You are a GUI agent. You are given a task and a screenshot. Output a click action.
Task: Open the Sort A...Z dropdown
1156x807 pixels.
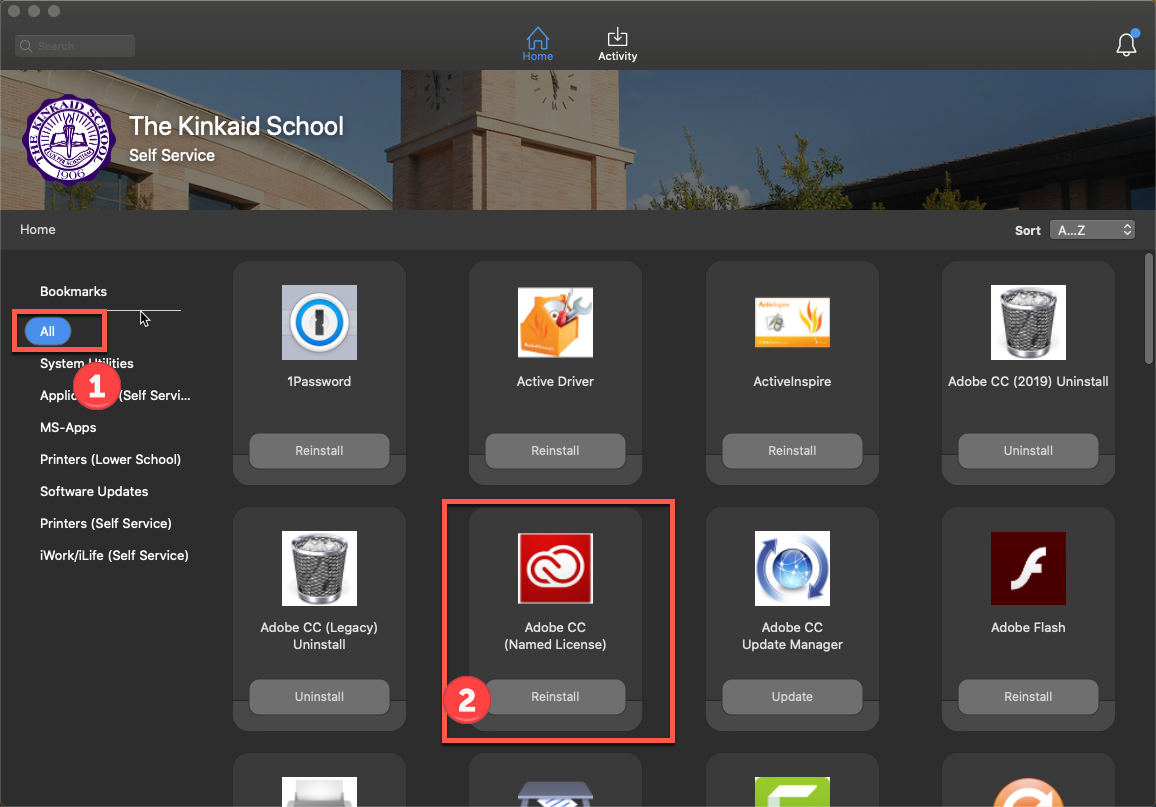point(1092,230)
